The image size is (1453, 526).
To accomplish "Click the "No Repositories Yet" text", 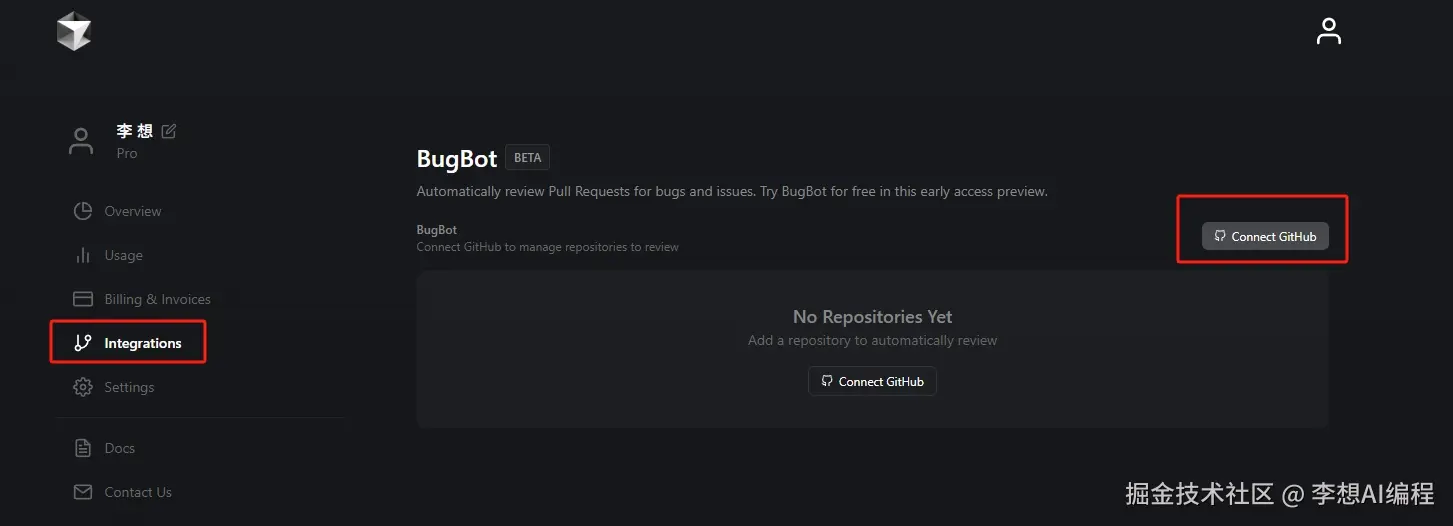I will tap(872, 316).
